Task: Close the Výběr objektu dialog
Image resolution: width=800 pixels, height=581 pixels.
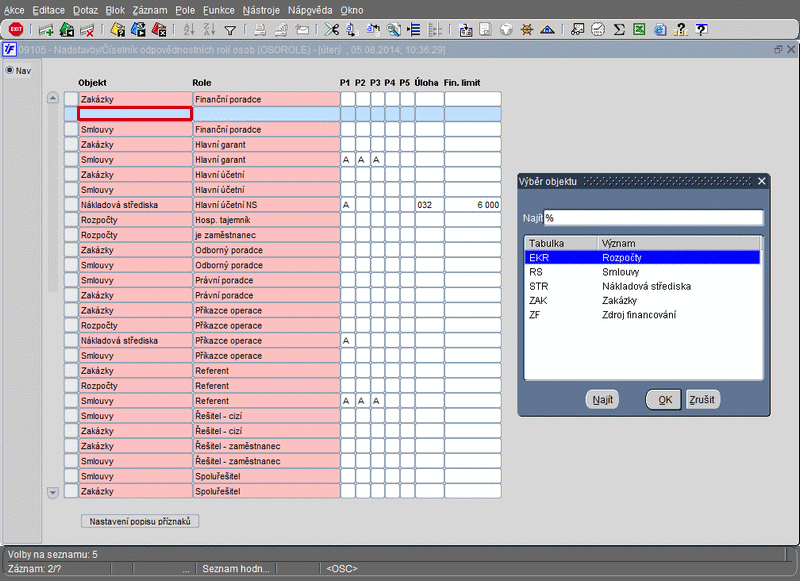Action: [x=761, y=181]
